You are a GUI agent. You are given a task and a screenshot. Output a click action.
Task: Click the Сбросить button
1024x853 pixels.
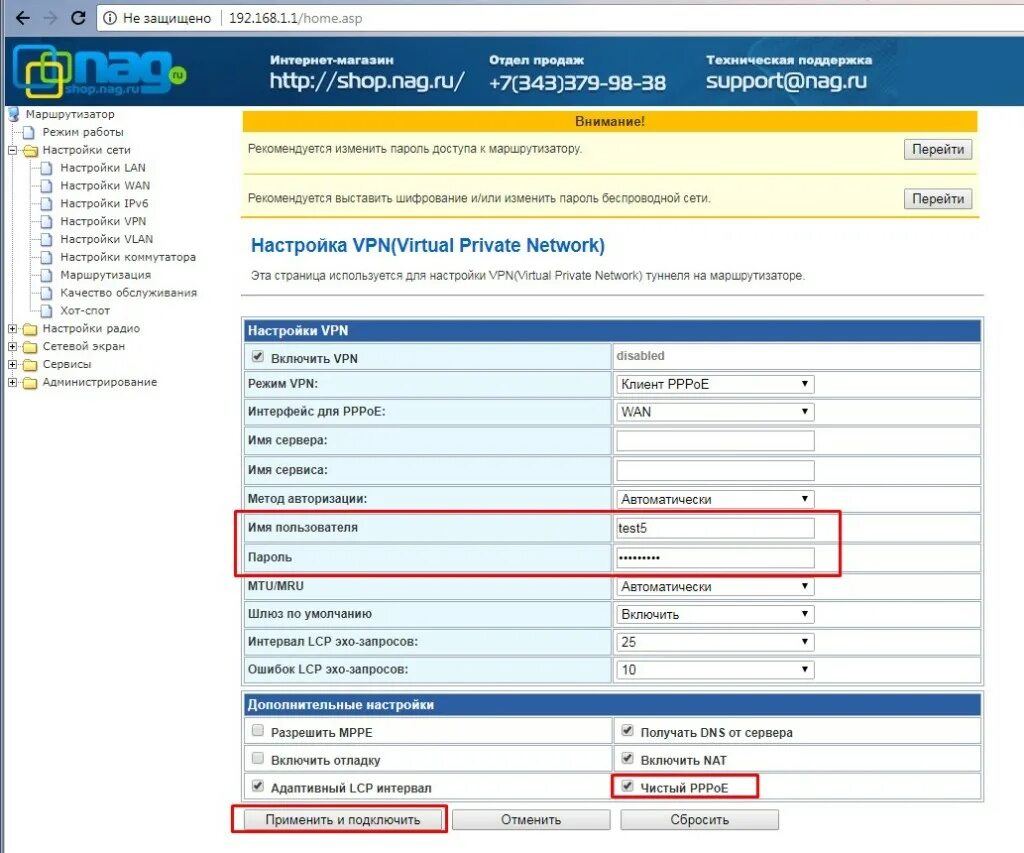pyautogui.click(x=699, y=820)
